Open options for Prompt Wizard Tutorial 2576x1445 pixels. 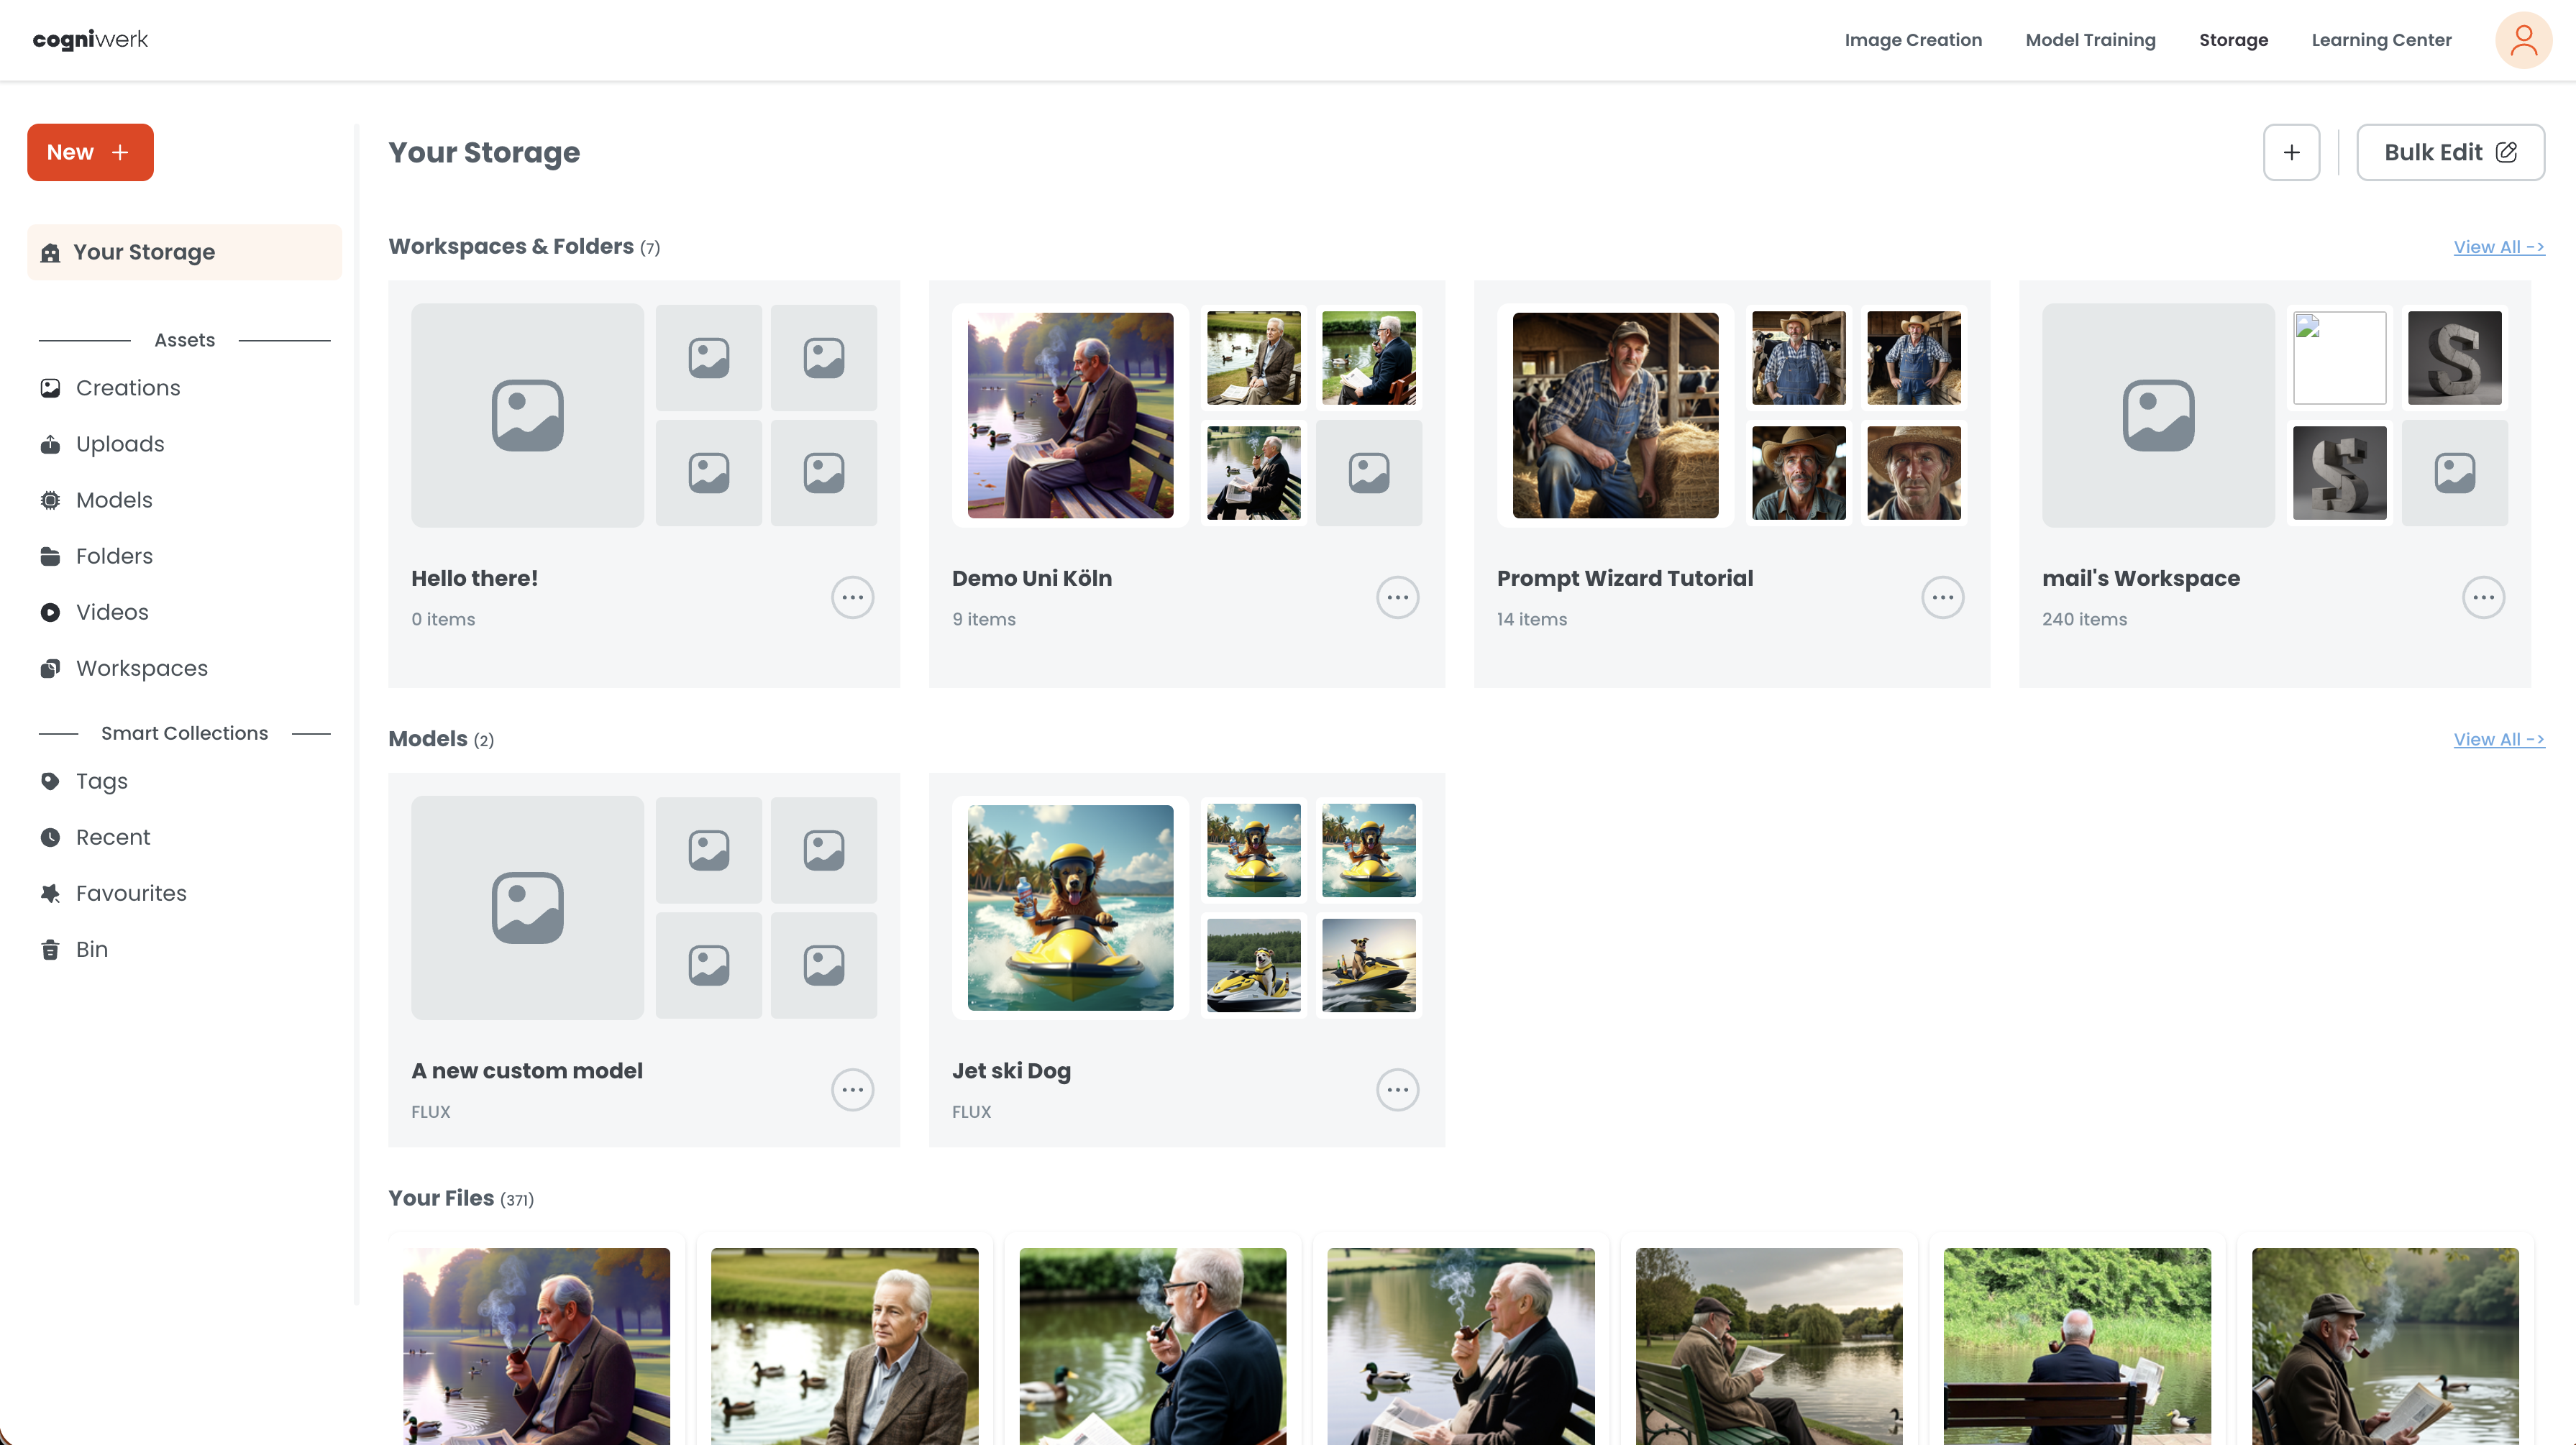(x=1942, y=598)
